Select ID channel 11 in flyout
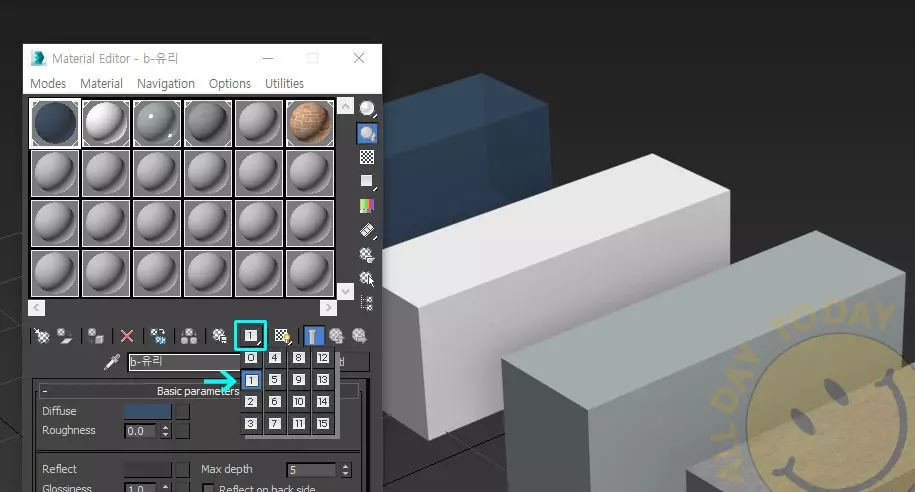 (299, 424)
